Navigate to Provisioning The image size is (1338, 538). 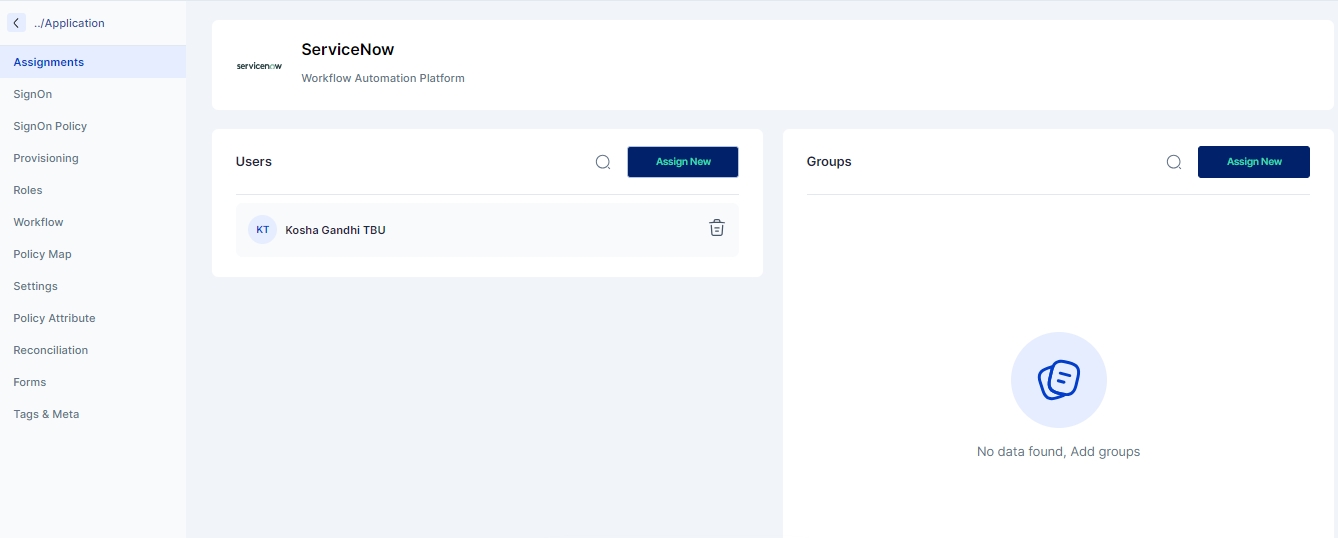(46, 158)
